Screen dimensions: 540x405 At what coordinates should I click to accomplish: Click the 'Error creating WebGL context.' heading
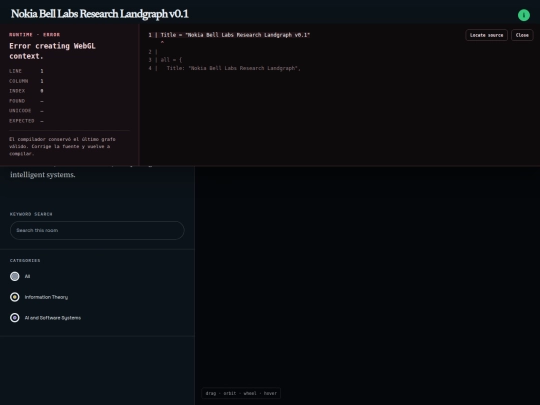tap(52, 51)
